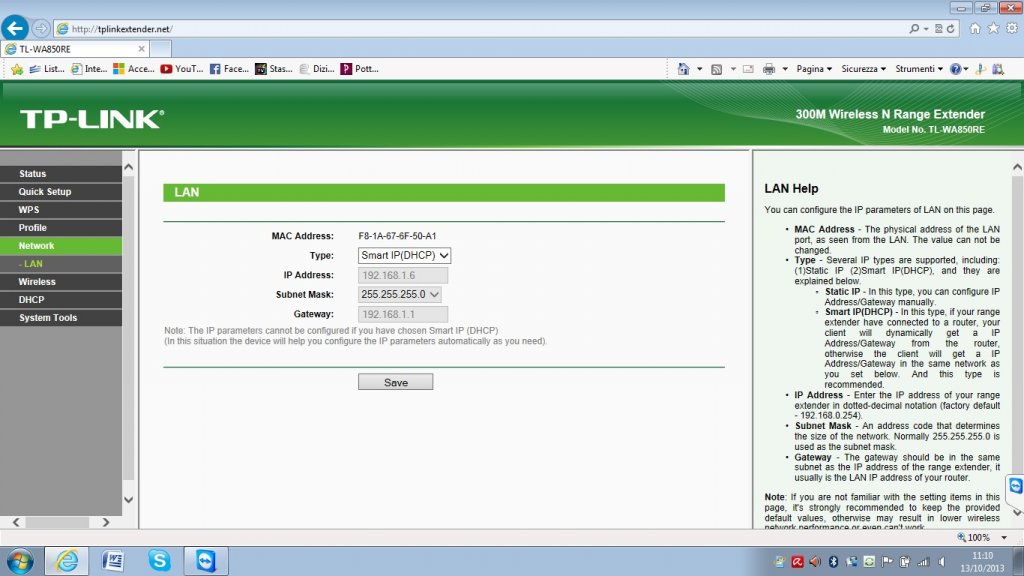
Task: Click the RSS Feeds icon in command bar
Action: 716,69
